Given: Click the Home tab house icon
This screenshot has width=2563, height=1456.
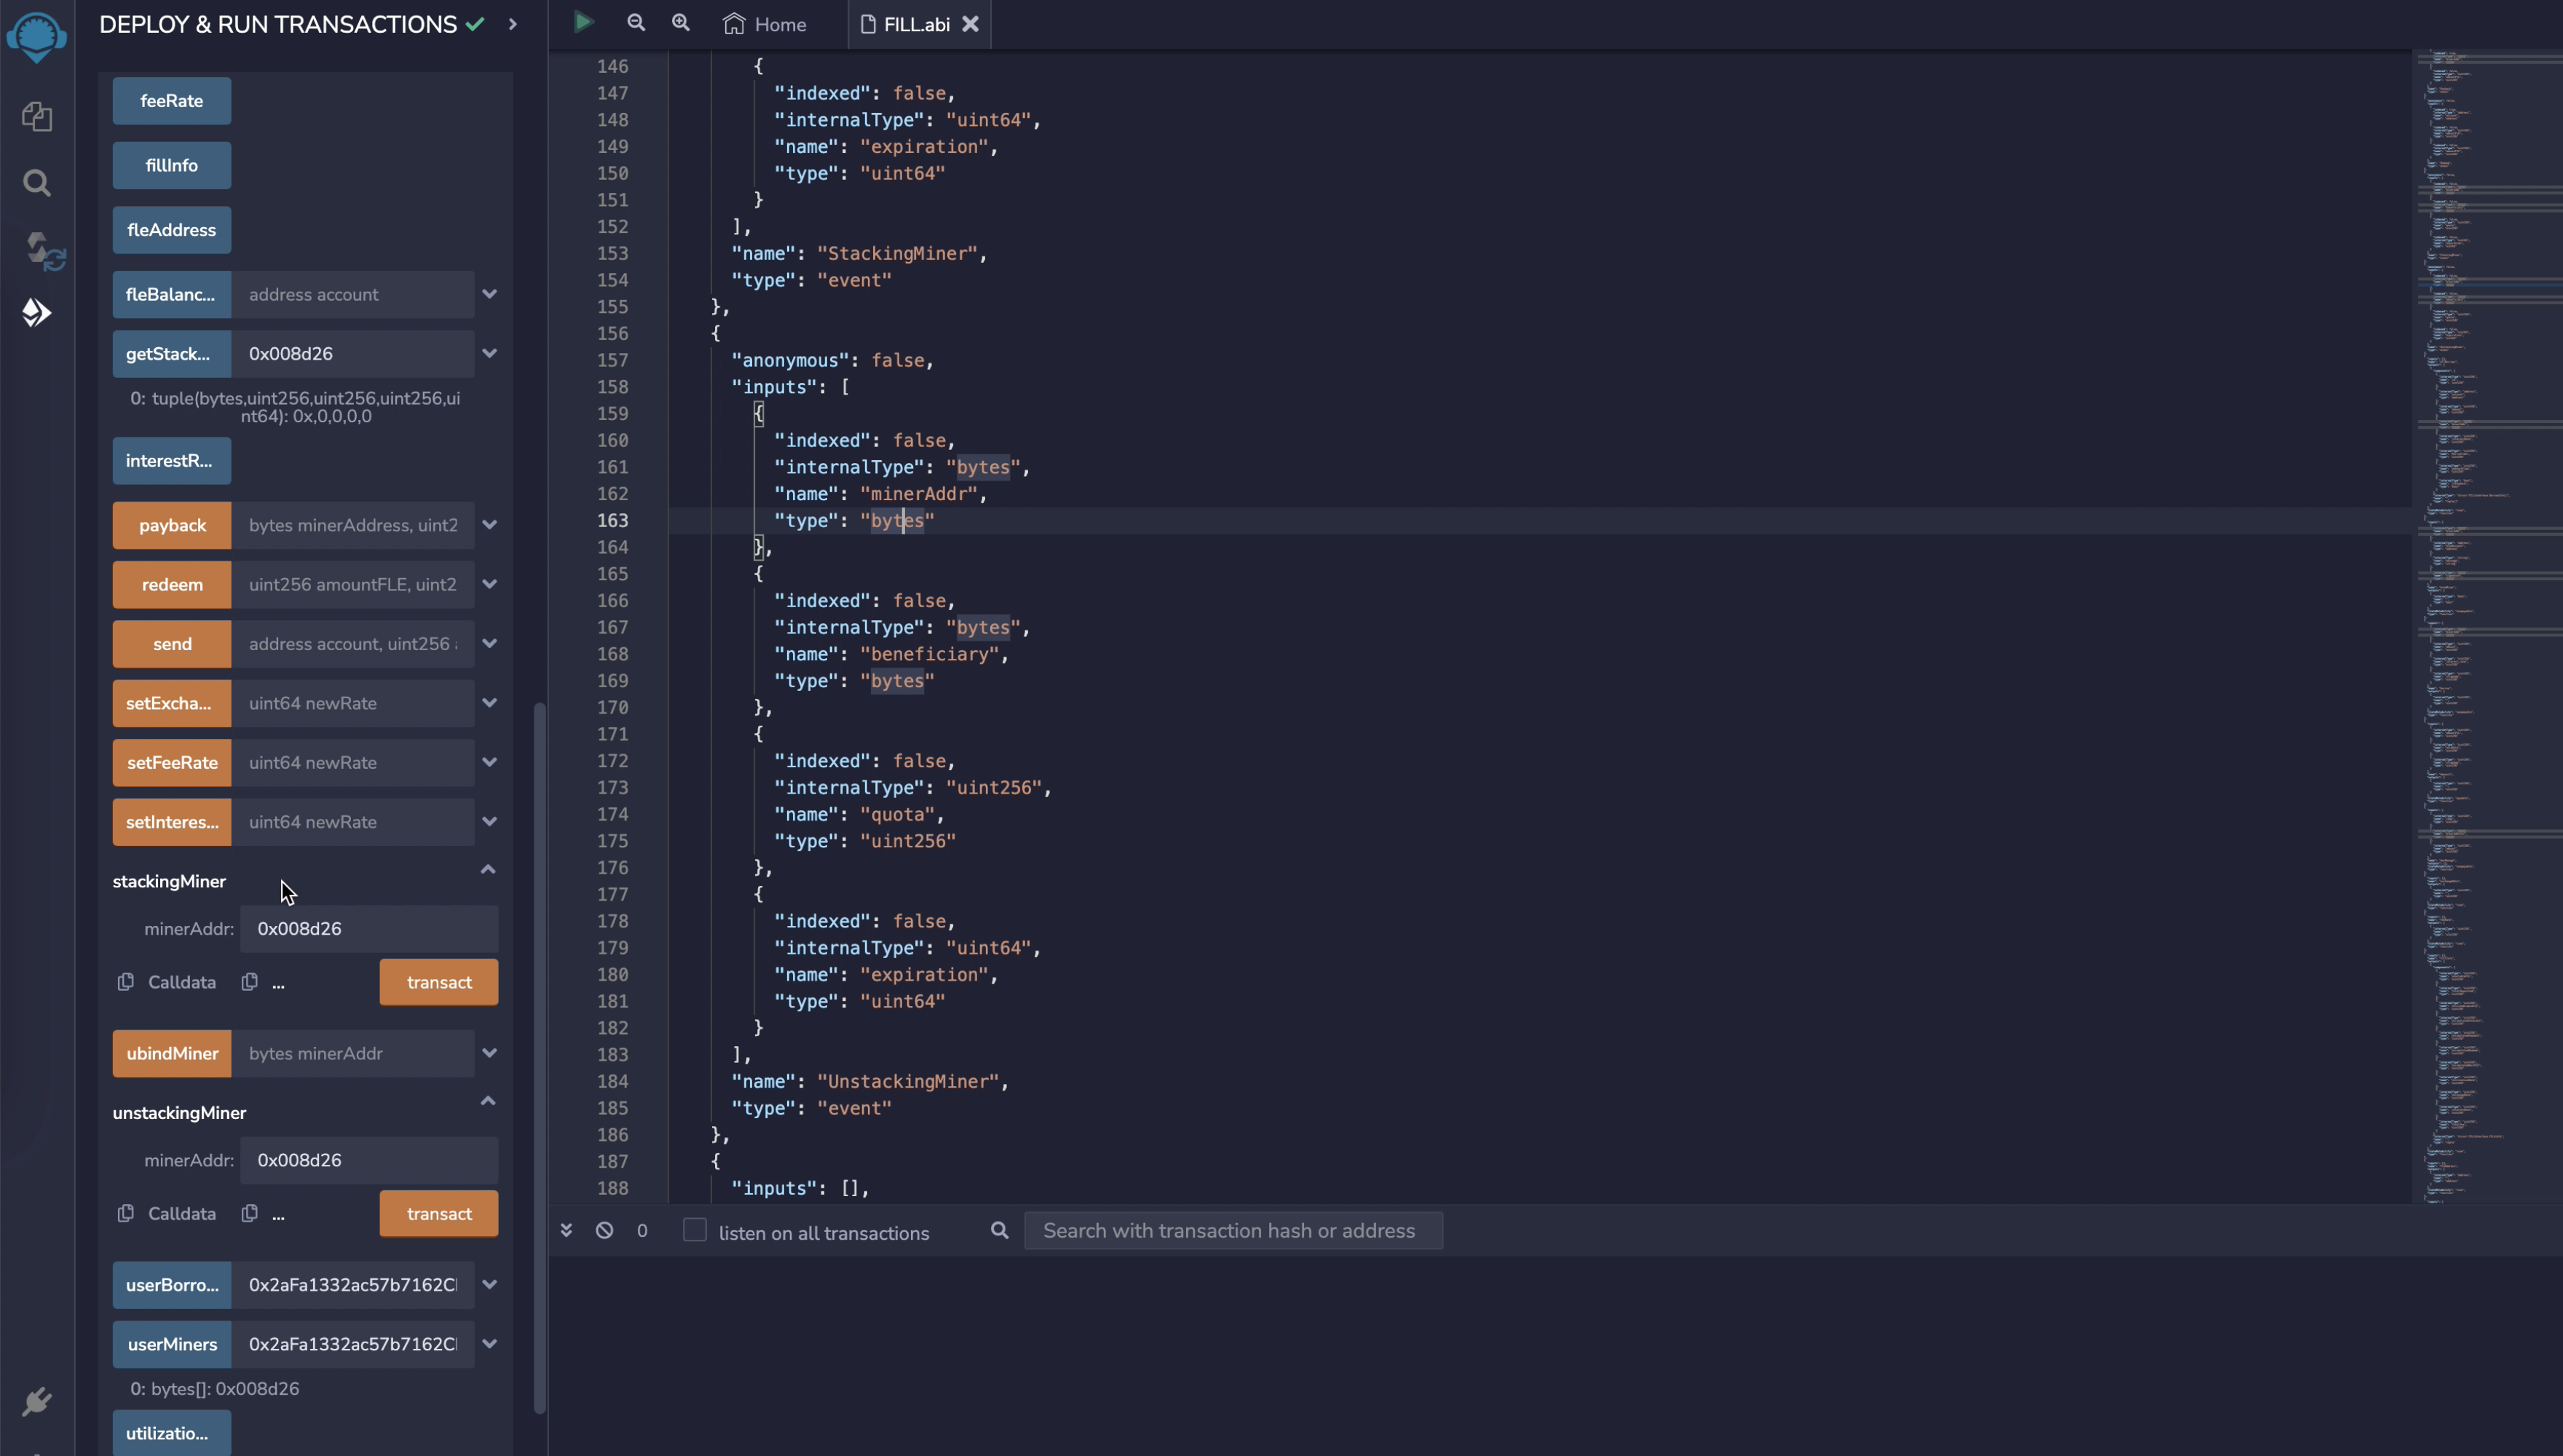Looking at the screenshot, I should tap(734, 24).
